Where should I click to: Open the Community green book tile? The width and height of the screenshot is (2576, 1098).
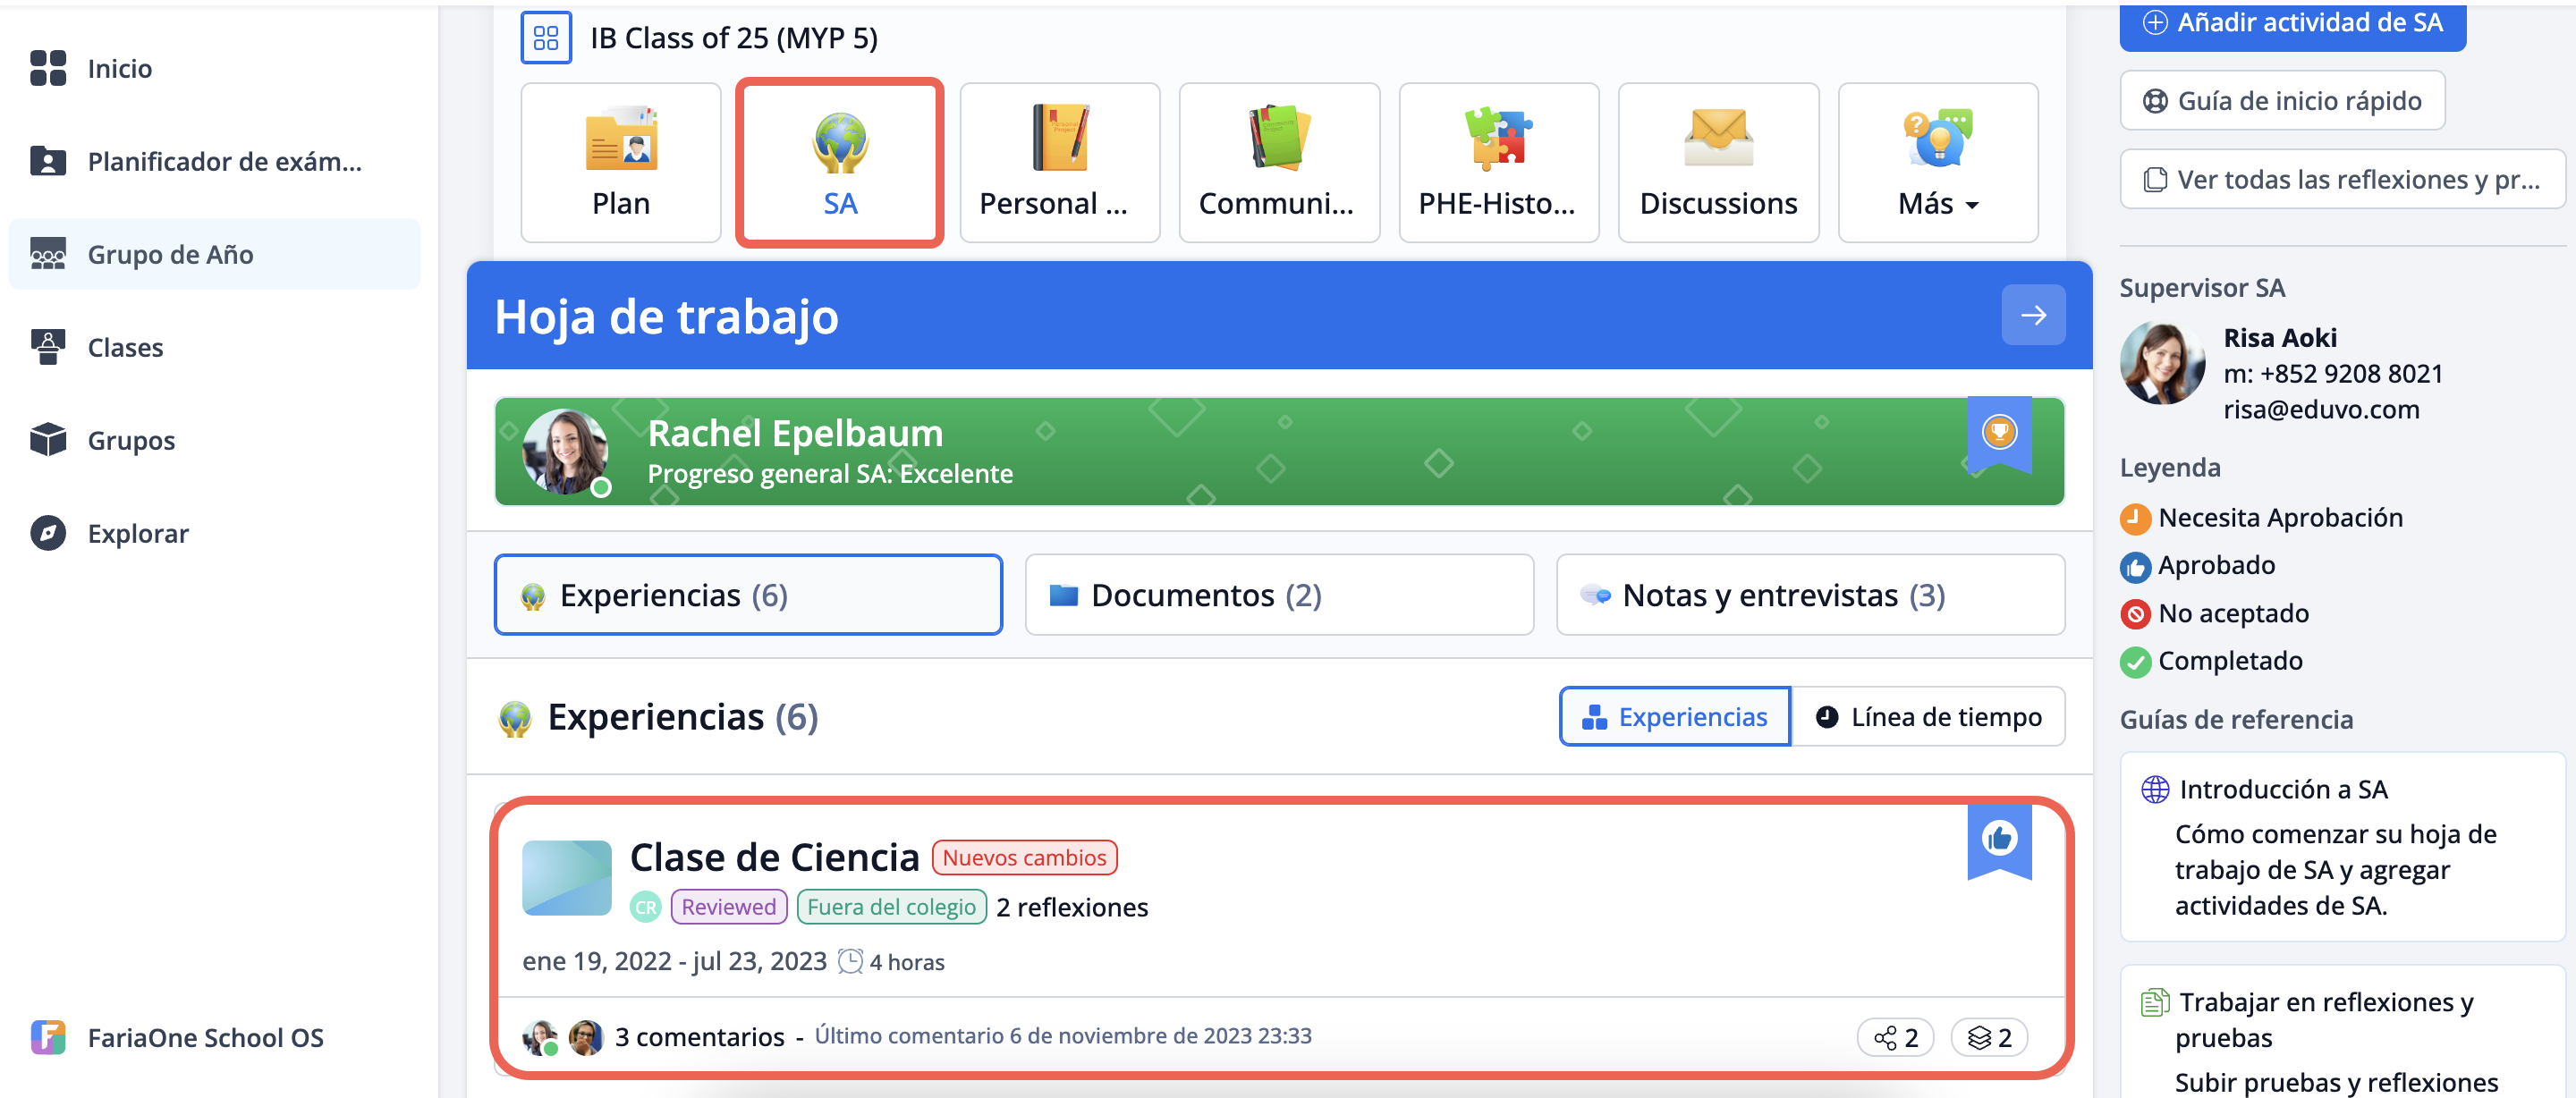click(1278, 162)
